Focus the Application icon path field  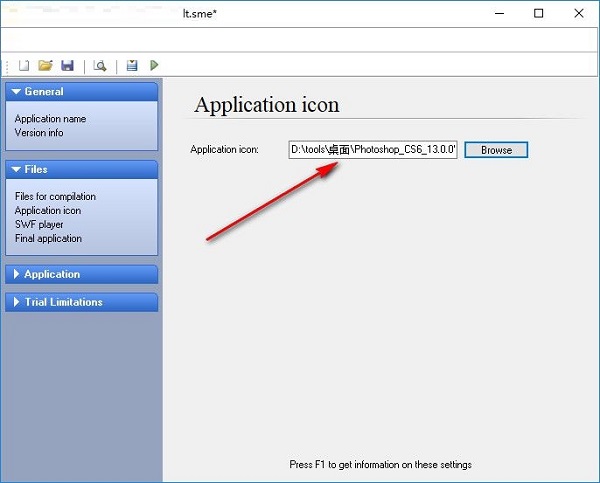click(373, 150)
